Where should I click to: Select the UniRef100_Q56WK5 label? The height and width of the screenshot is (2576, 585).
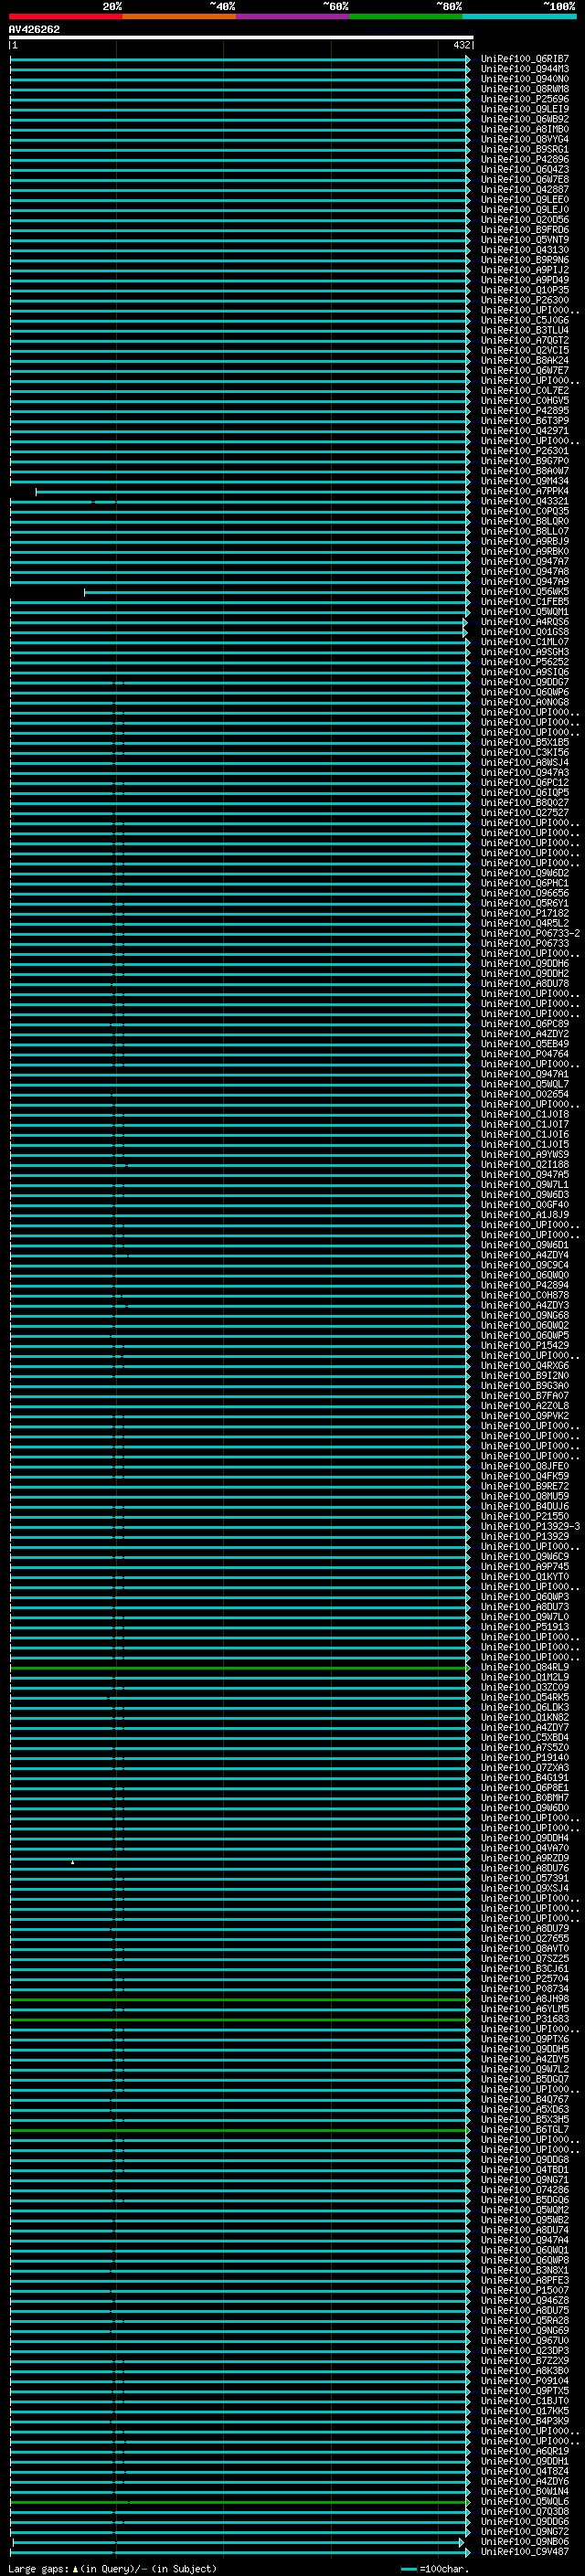(524, 591)
